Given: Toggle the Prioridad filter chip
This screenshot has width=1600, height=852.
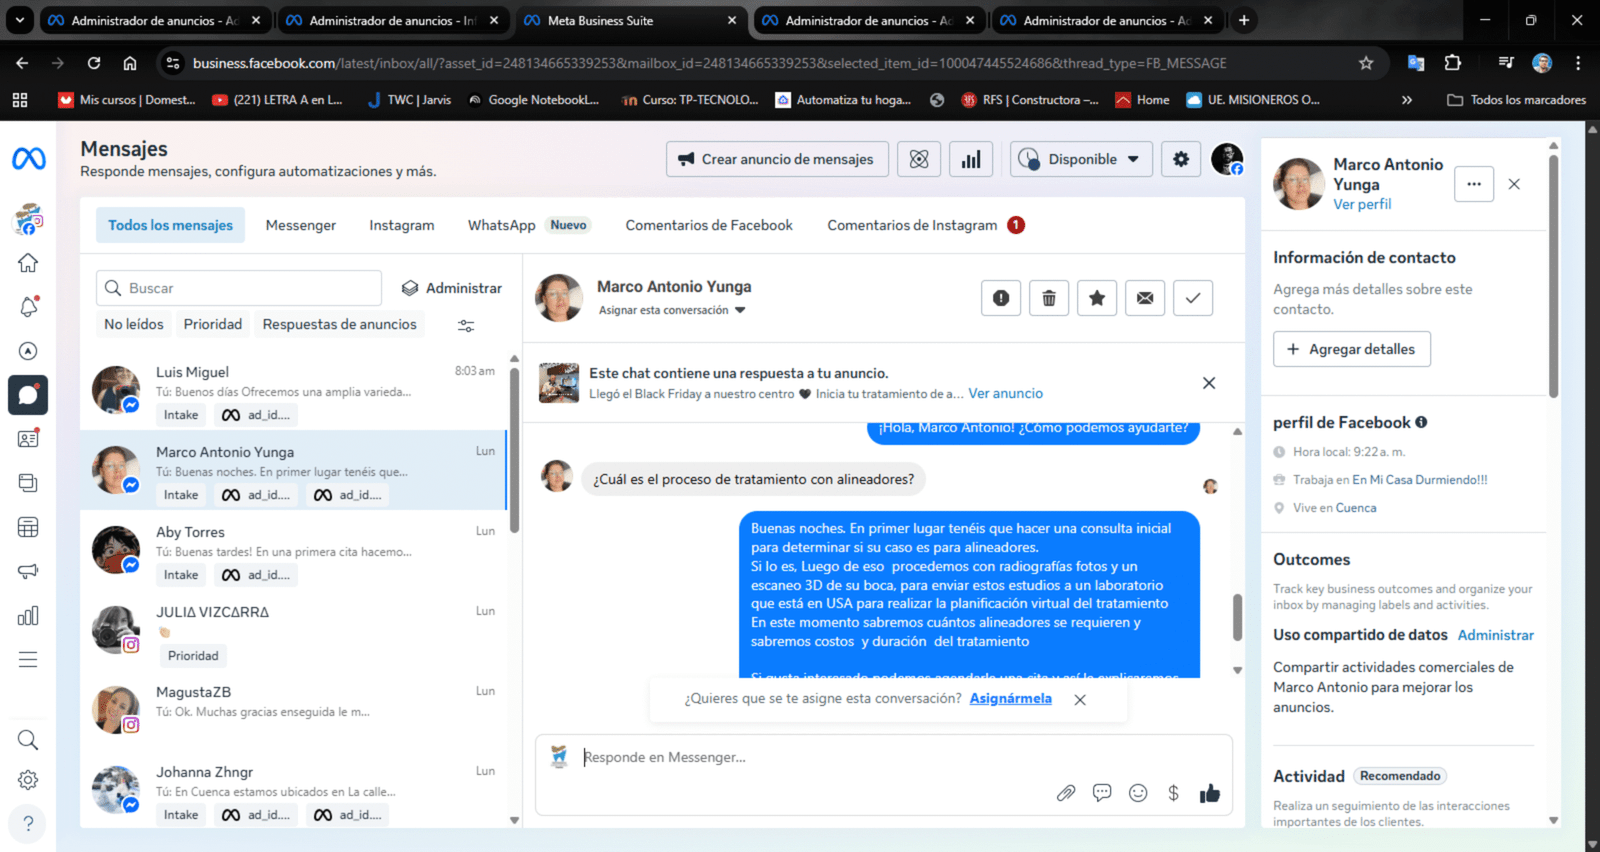Looking at the screenshot, I should tap(213, 324).
